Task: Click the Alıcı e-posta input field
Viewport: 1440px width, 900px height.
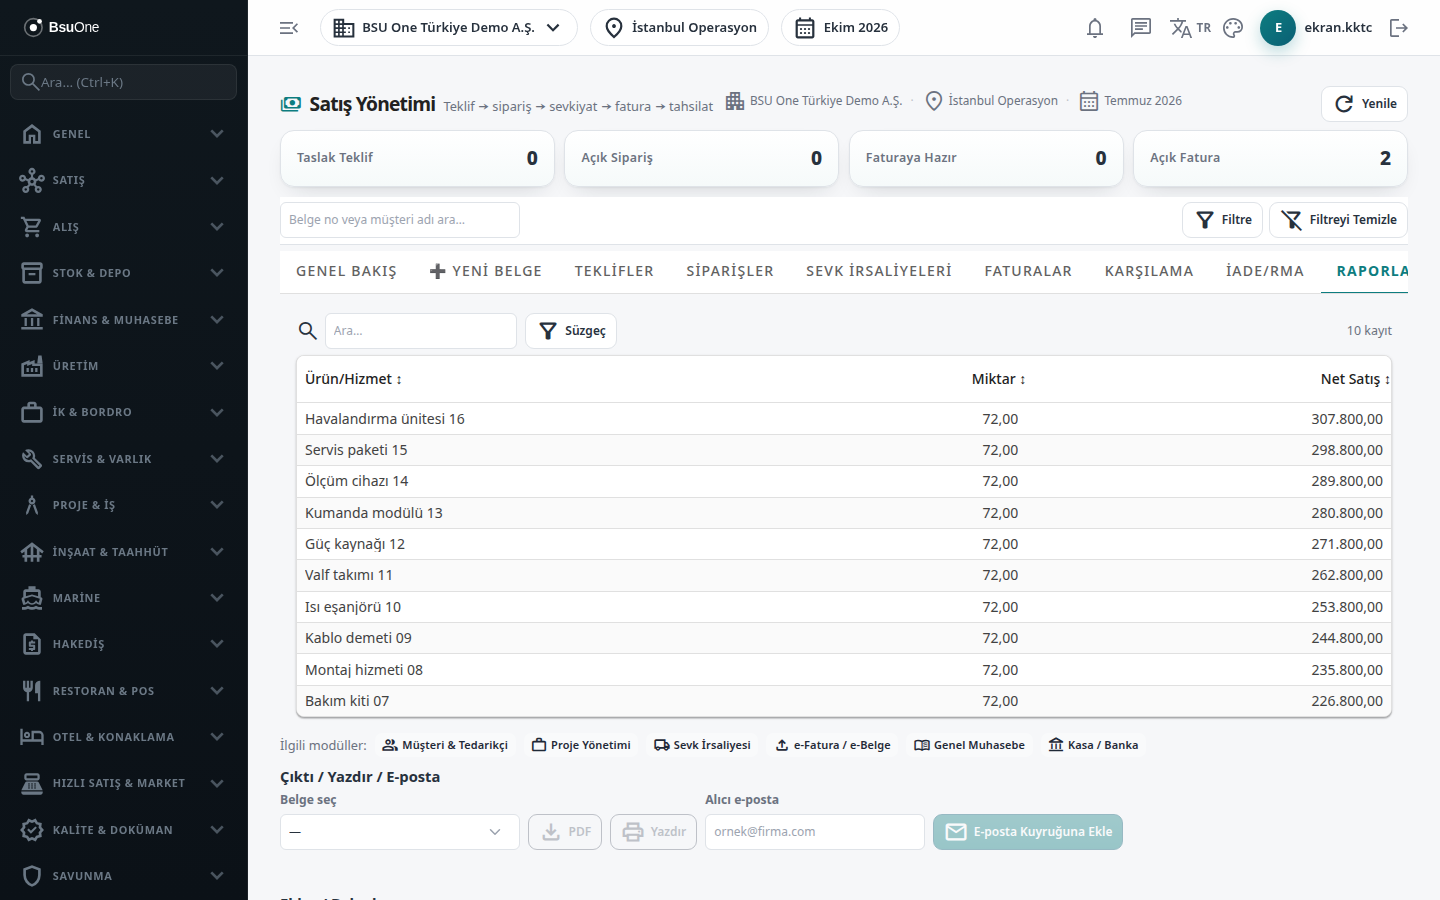Action: (x=815, y=832)
